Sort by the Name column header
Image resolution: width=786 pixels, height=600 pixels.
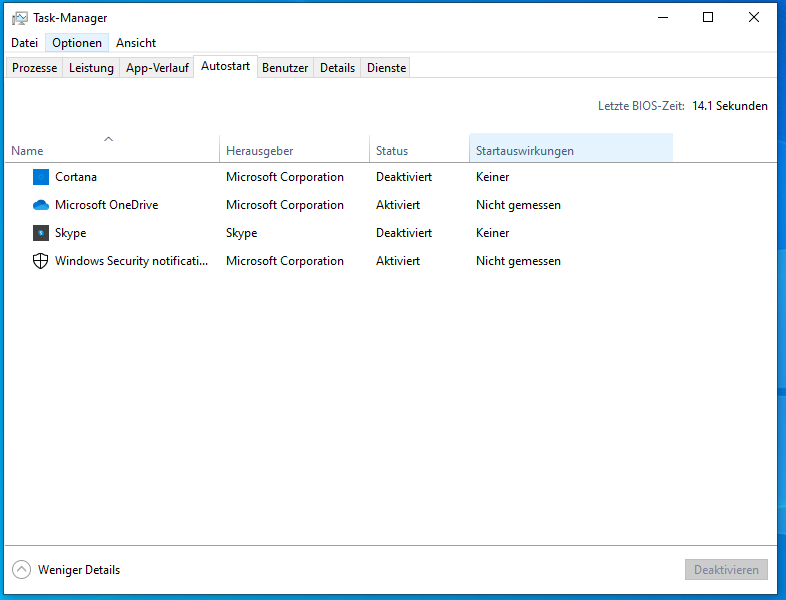[x=112, y=148]
